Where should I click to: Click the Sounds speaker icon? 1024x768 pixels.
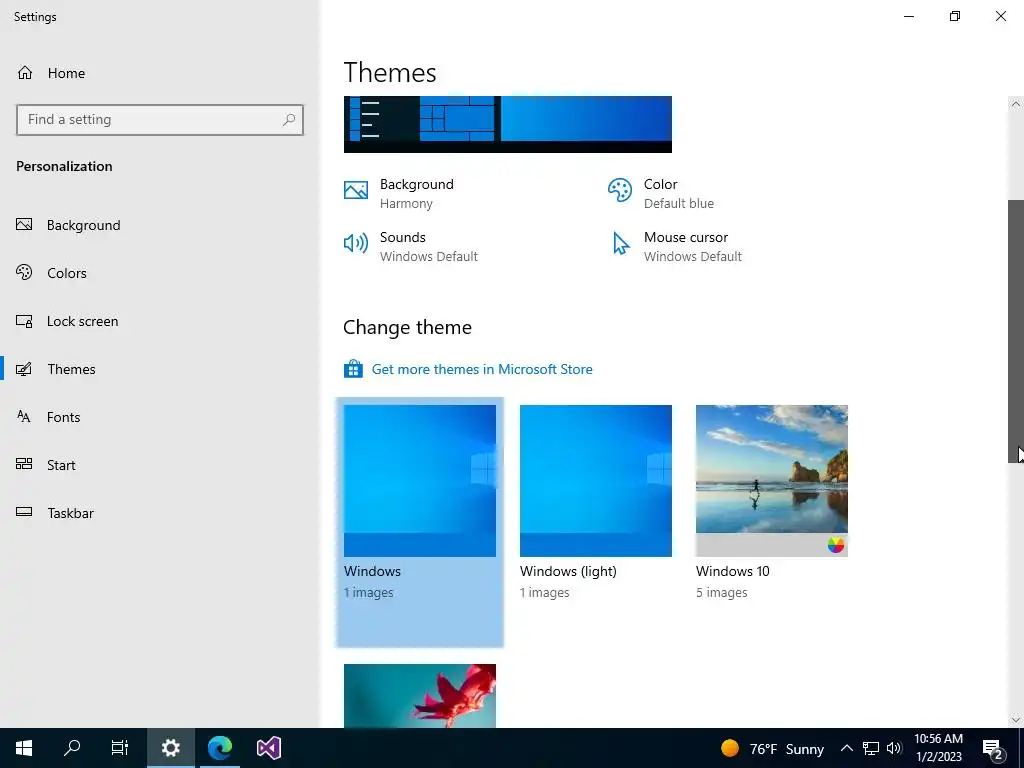[x=356, y=244]
